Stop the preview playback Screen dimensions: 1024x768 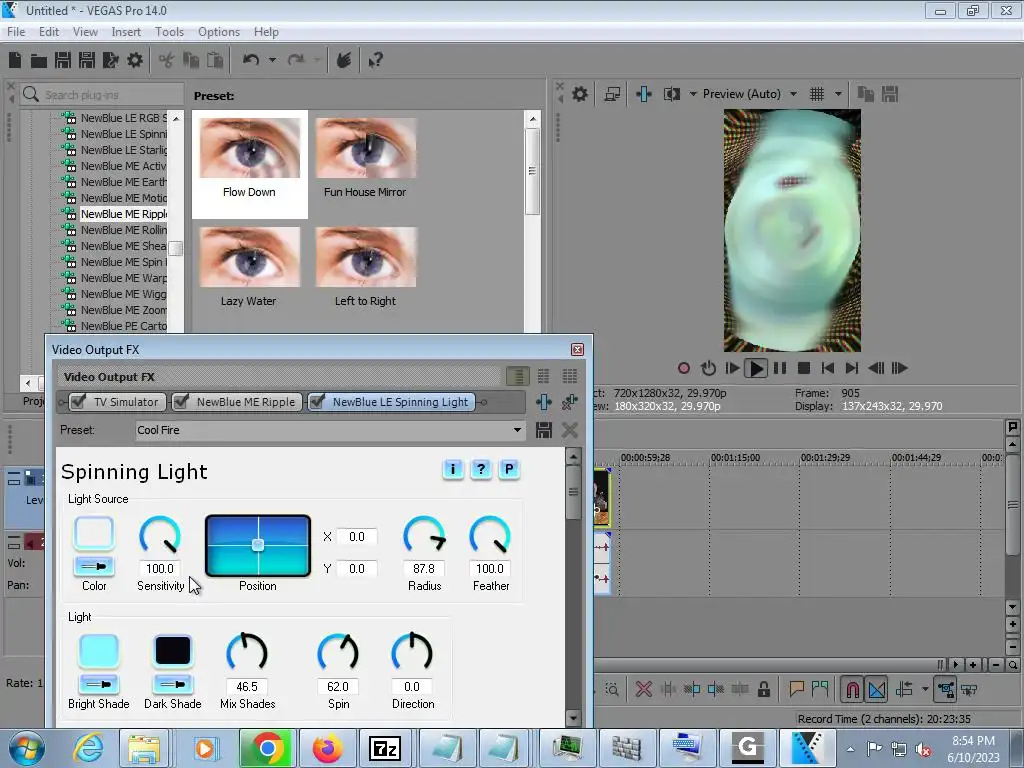point(804,368)
